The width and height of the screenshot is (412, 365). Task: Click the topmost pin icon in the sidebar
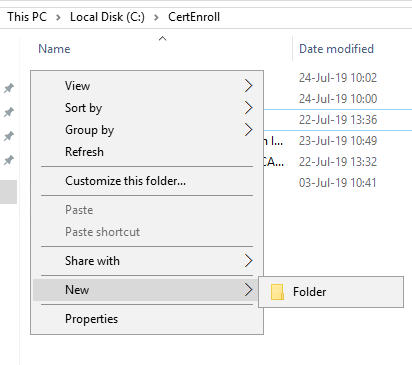pyautogui.click(x=9, y=88)
